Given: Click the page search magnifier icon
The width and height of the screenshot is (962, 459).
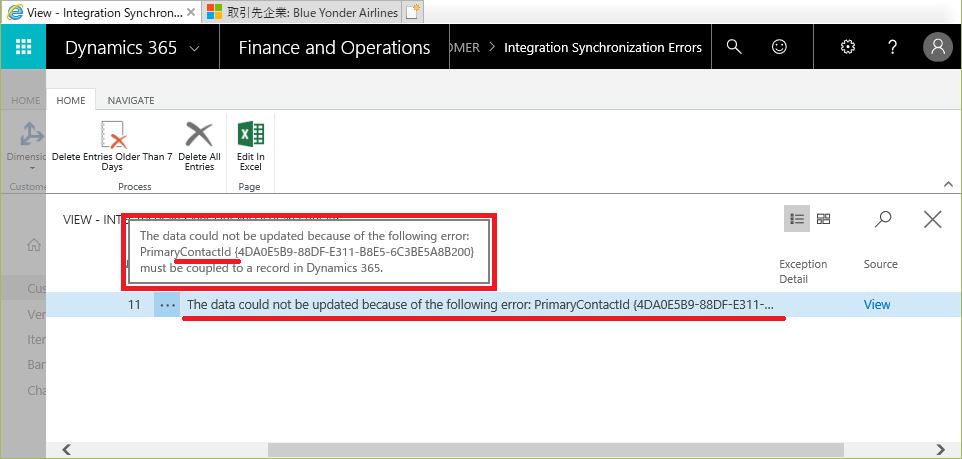Looking at the screenshot, I should (883, 218).
